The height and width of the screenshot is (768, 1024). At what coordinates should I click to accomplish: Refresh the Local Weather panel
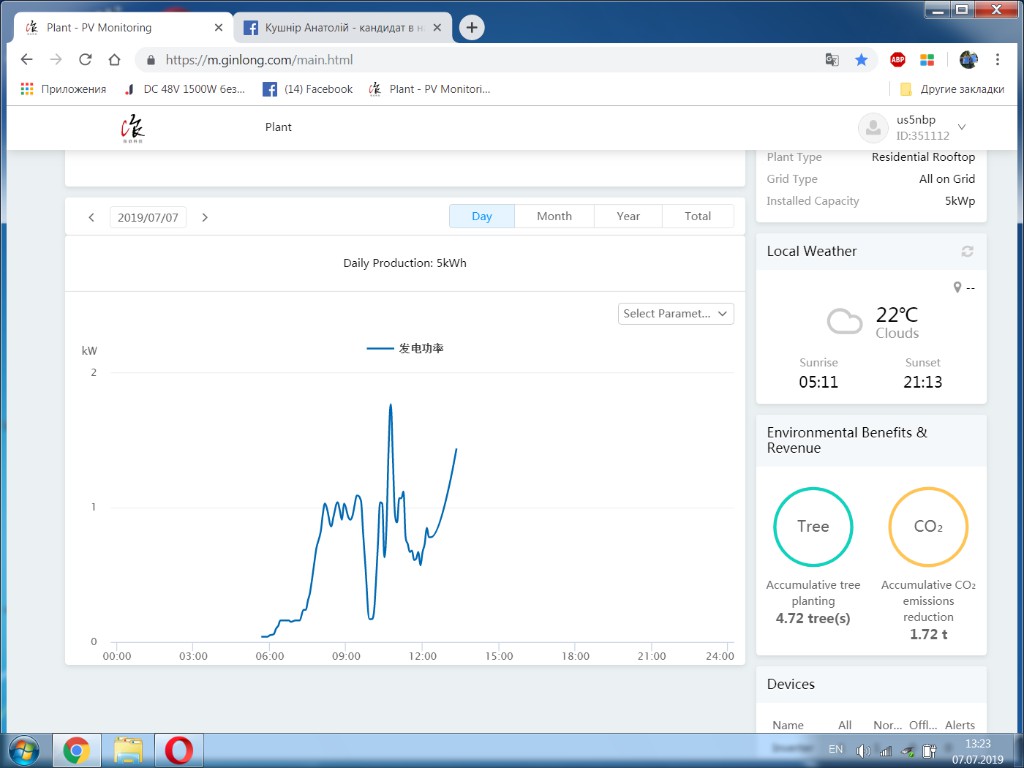point(967,252)
